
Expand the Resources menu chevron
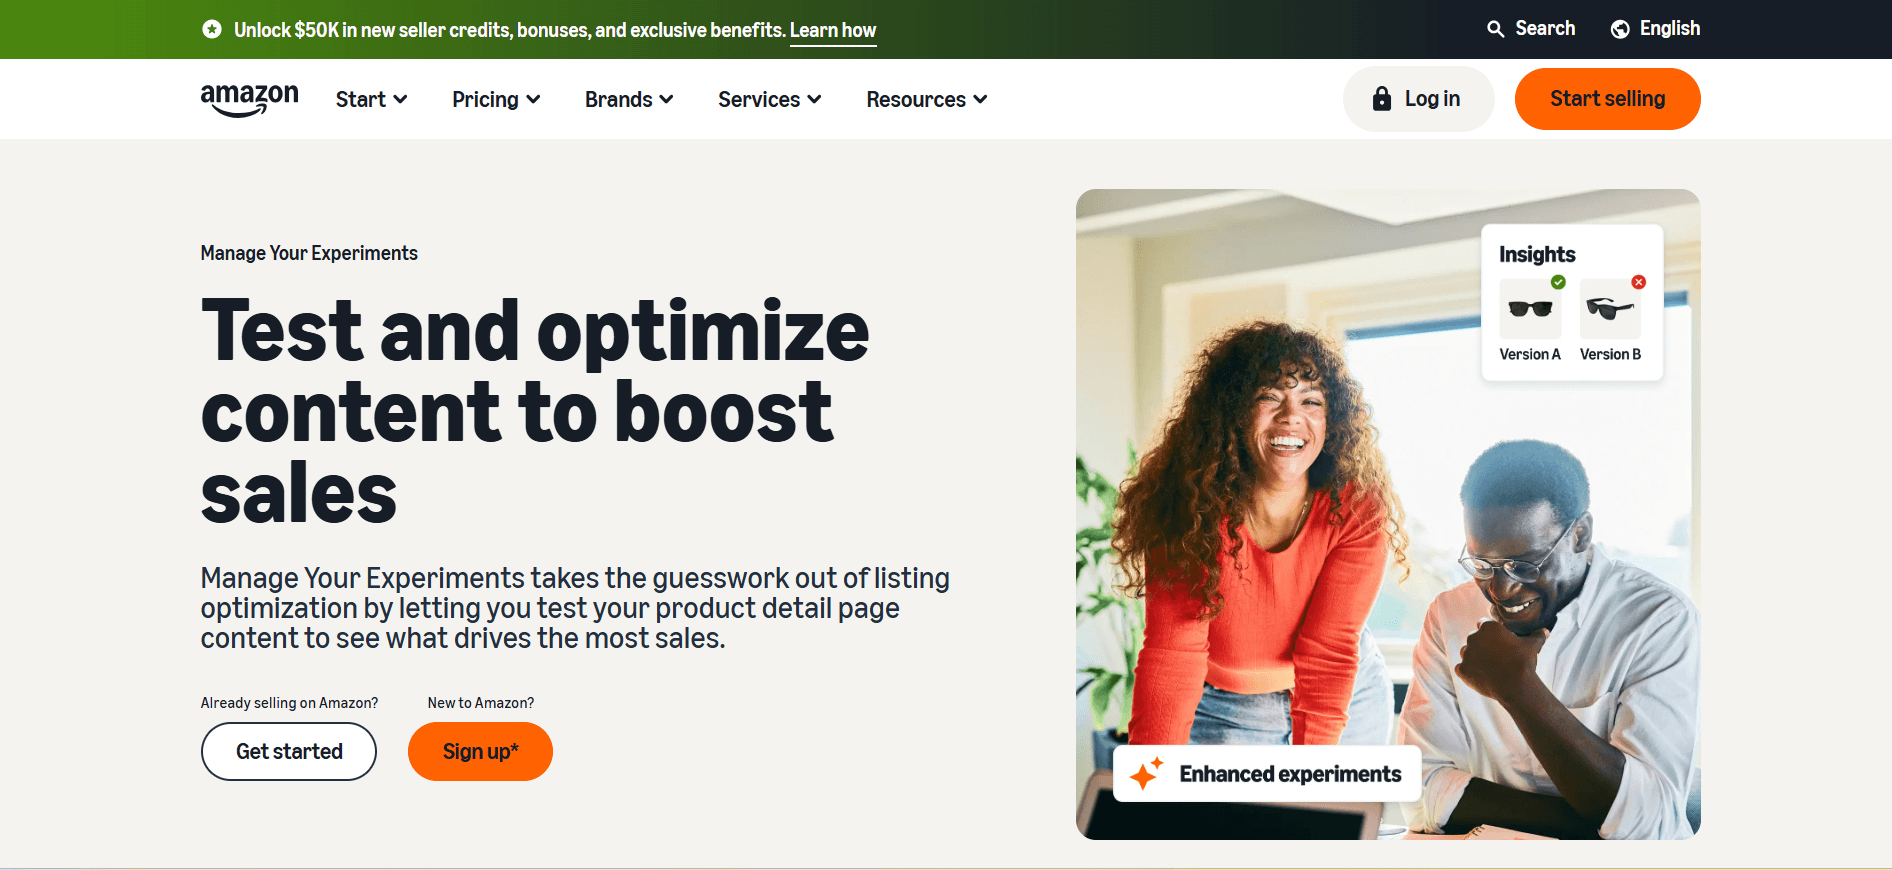click(980, 99)
